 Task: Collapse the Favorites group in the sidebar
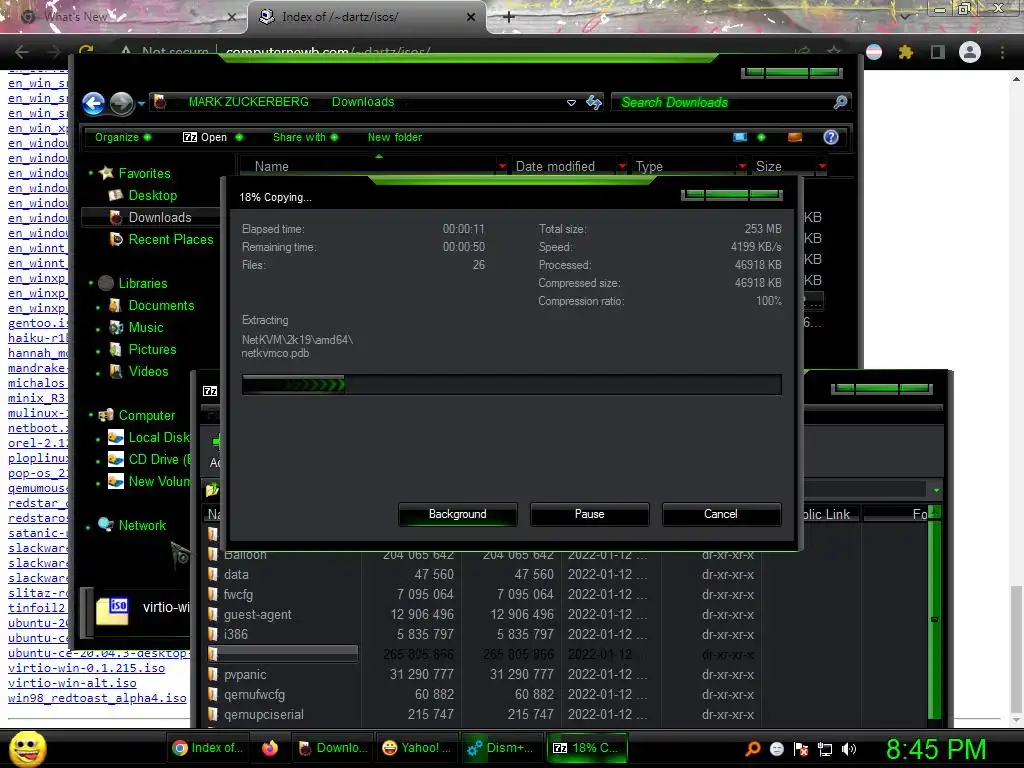coord(91,173)
